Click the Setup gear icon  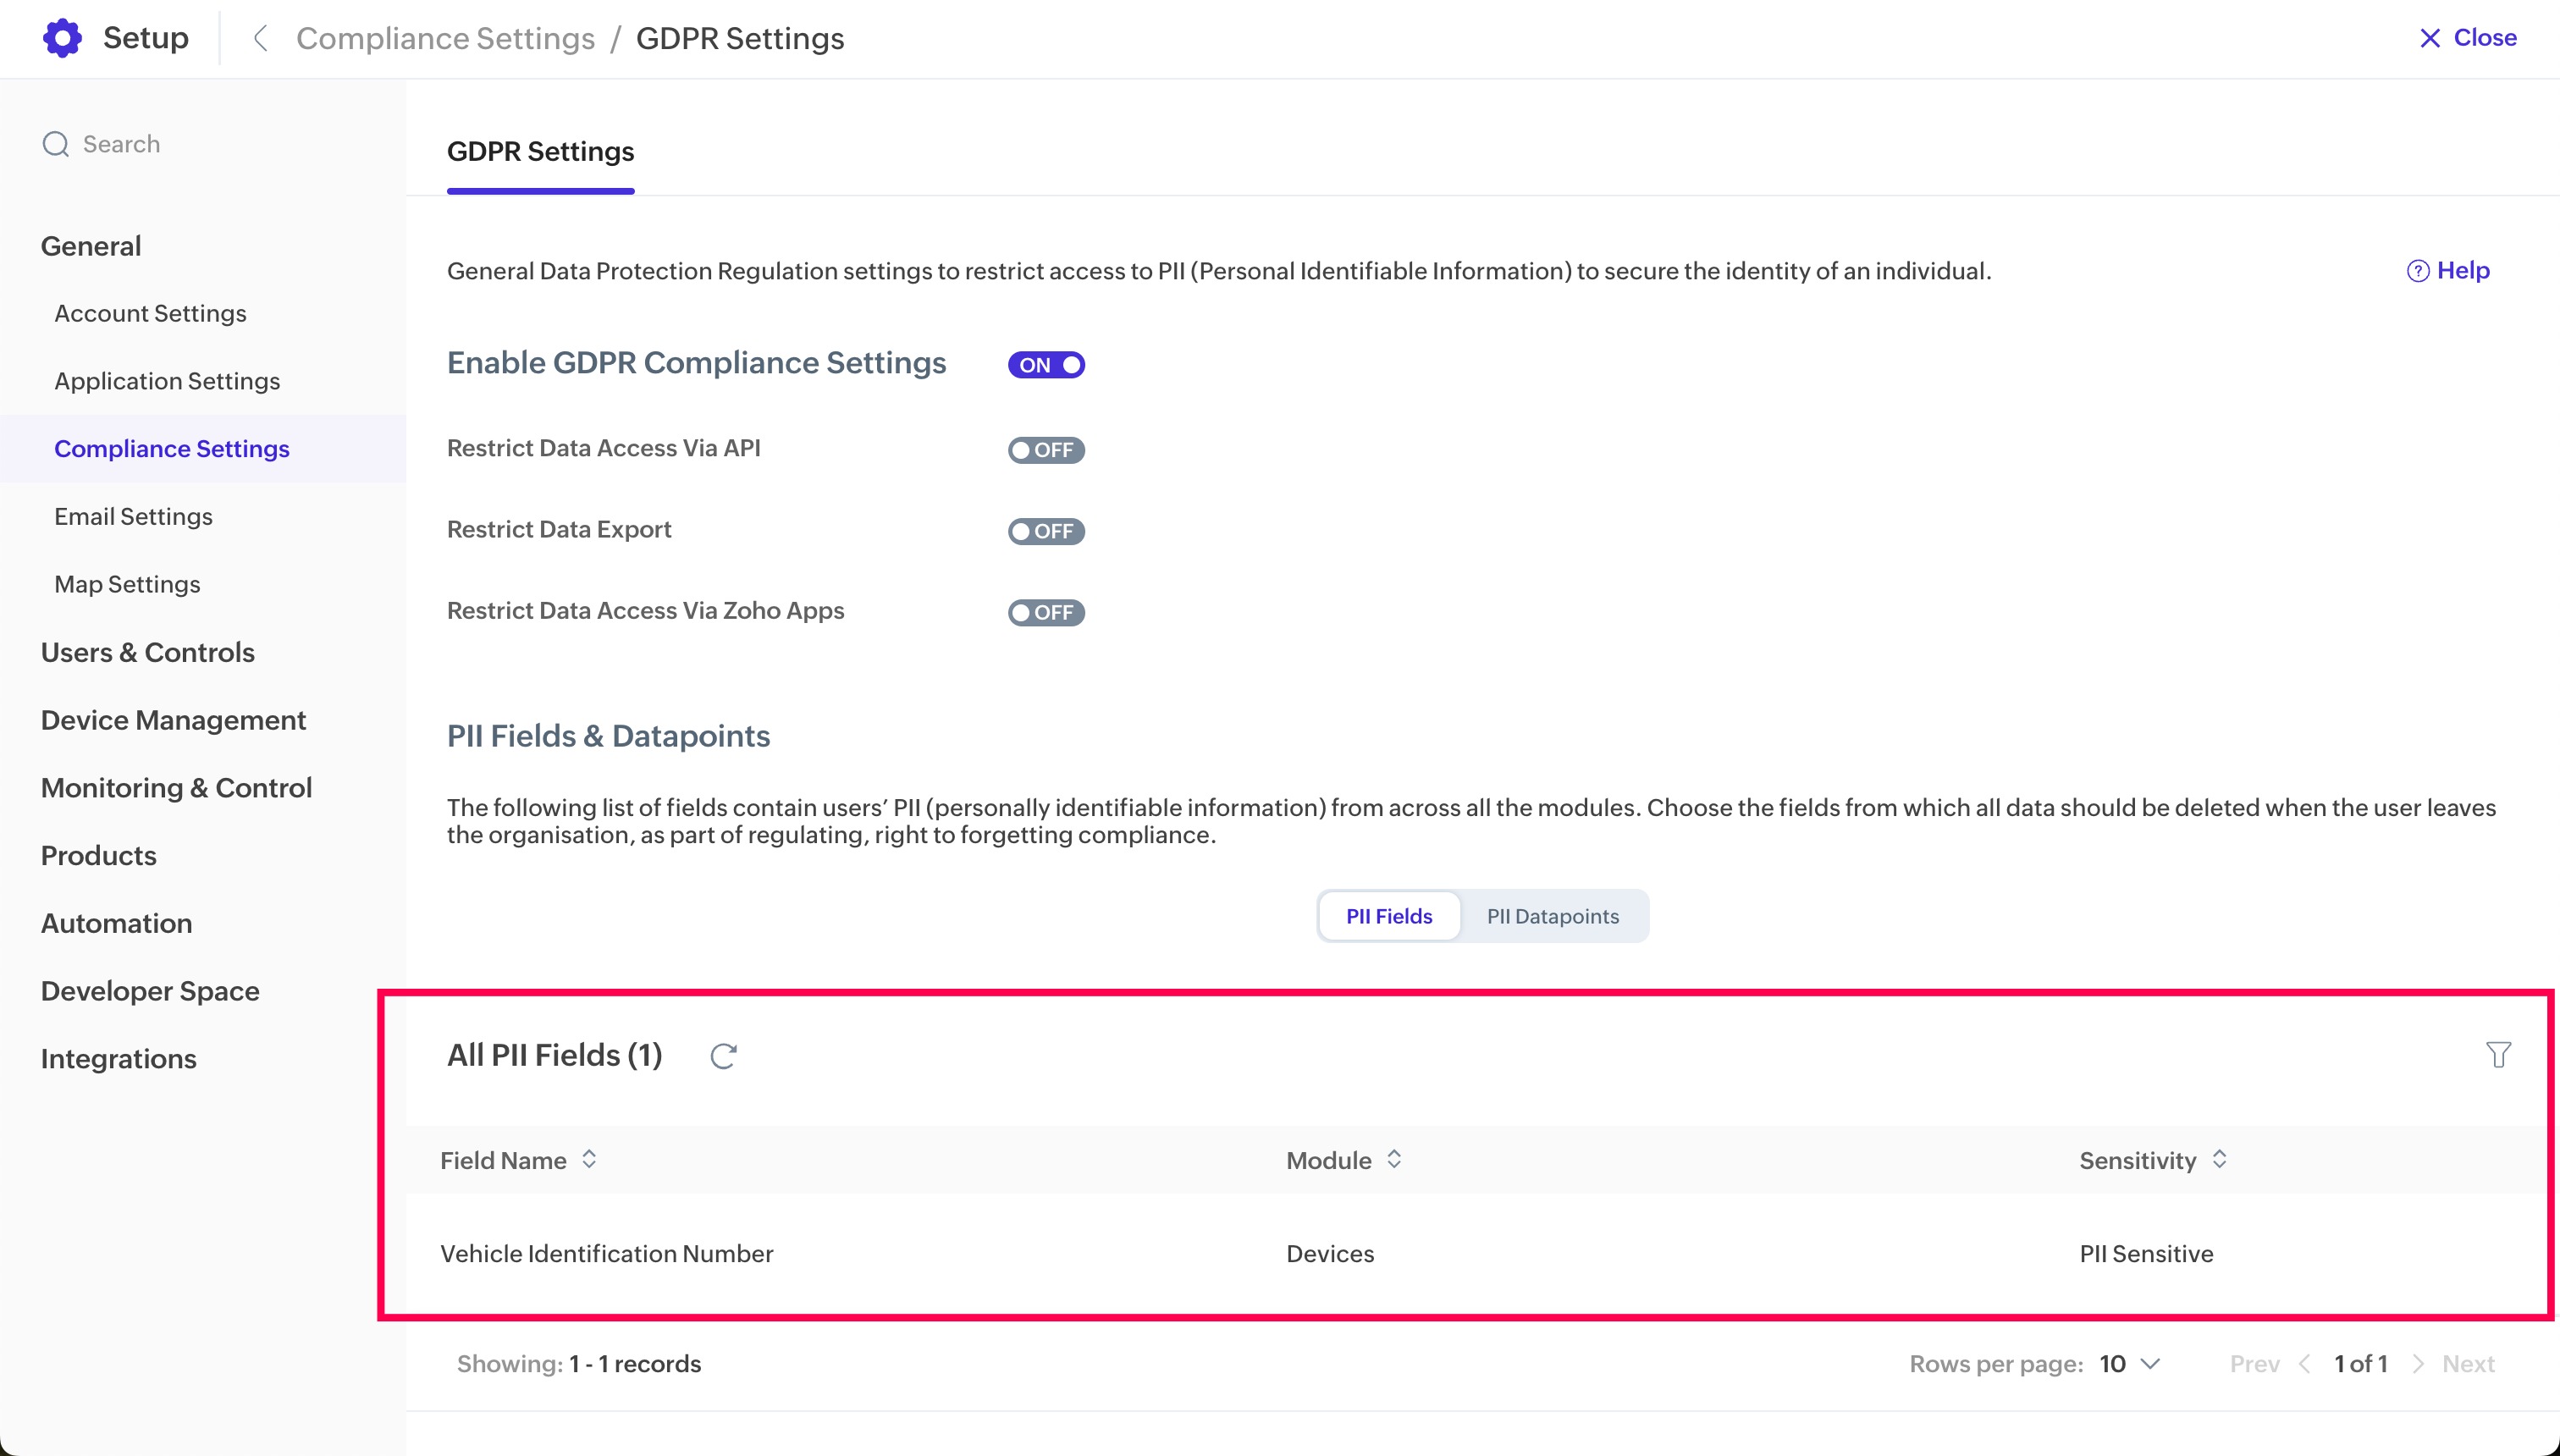click(x=62, y=38)
